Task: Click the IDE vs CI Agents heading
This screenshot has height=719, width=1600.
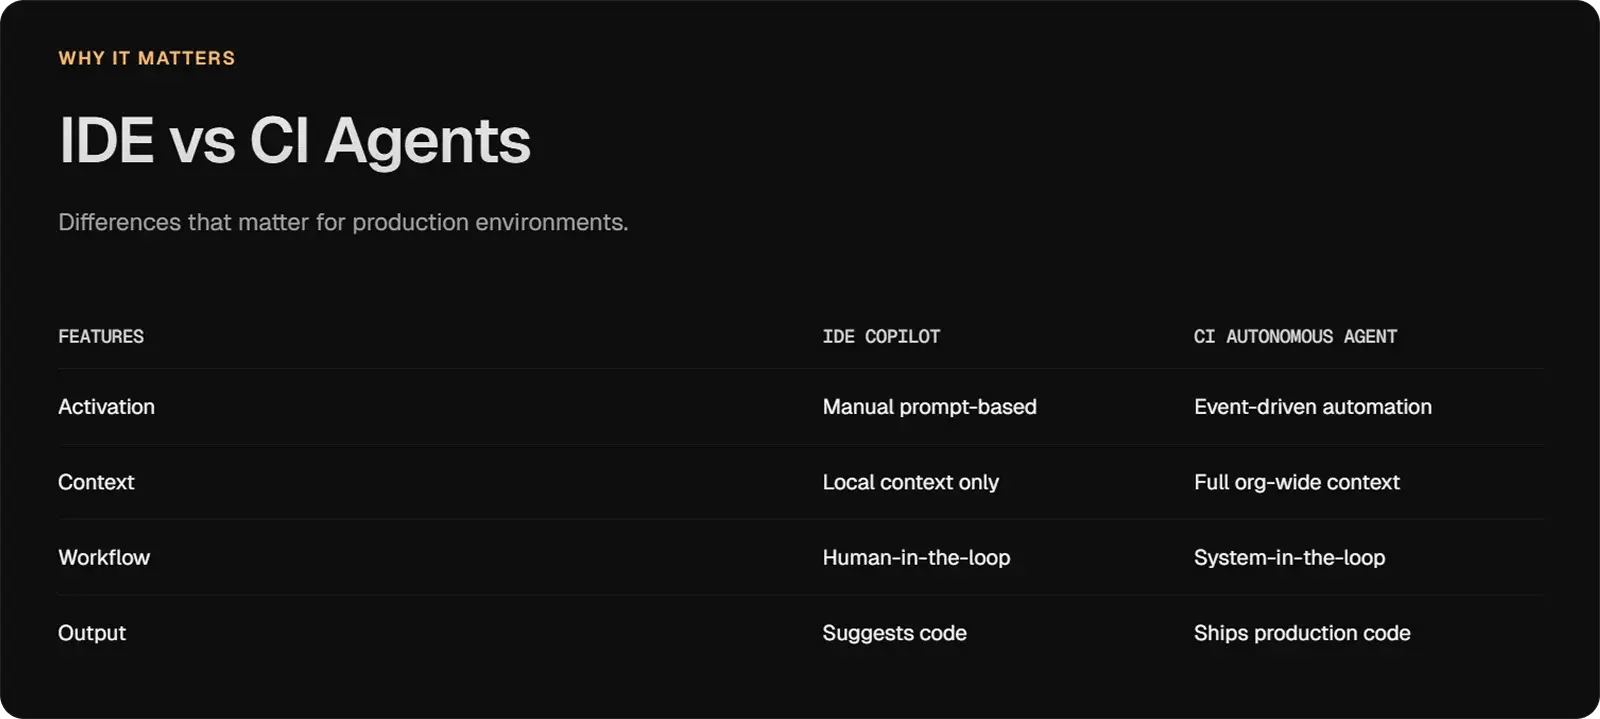Action: [x=295, y=141]
